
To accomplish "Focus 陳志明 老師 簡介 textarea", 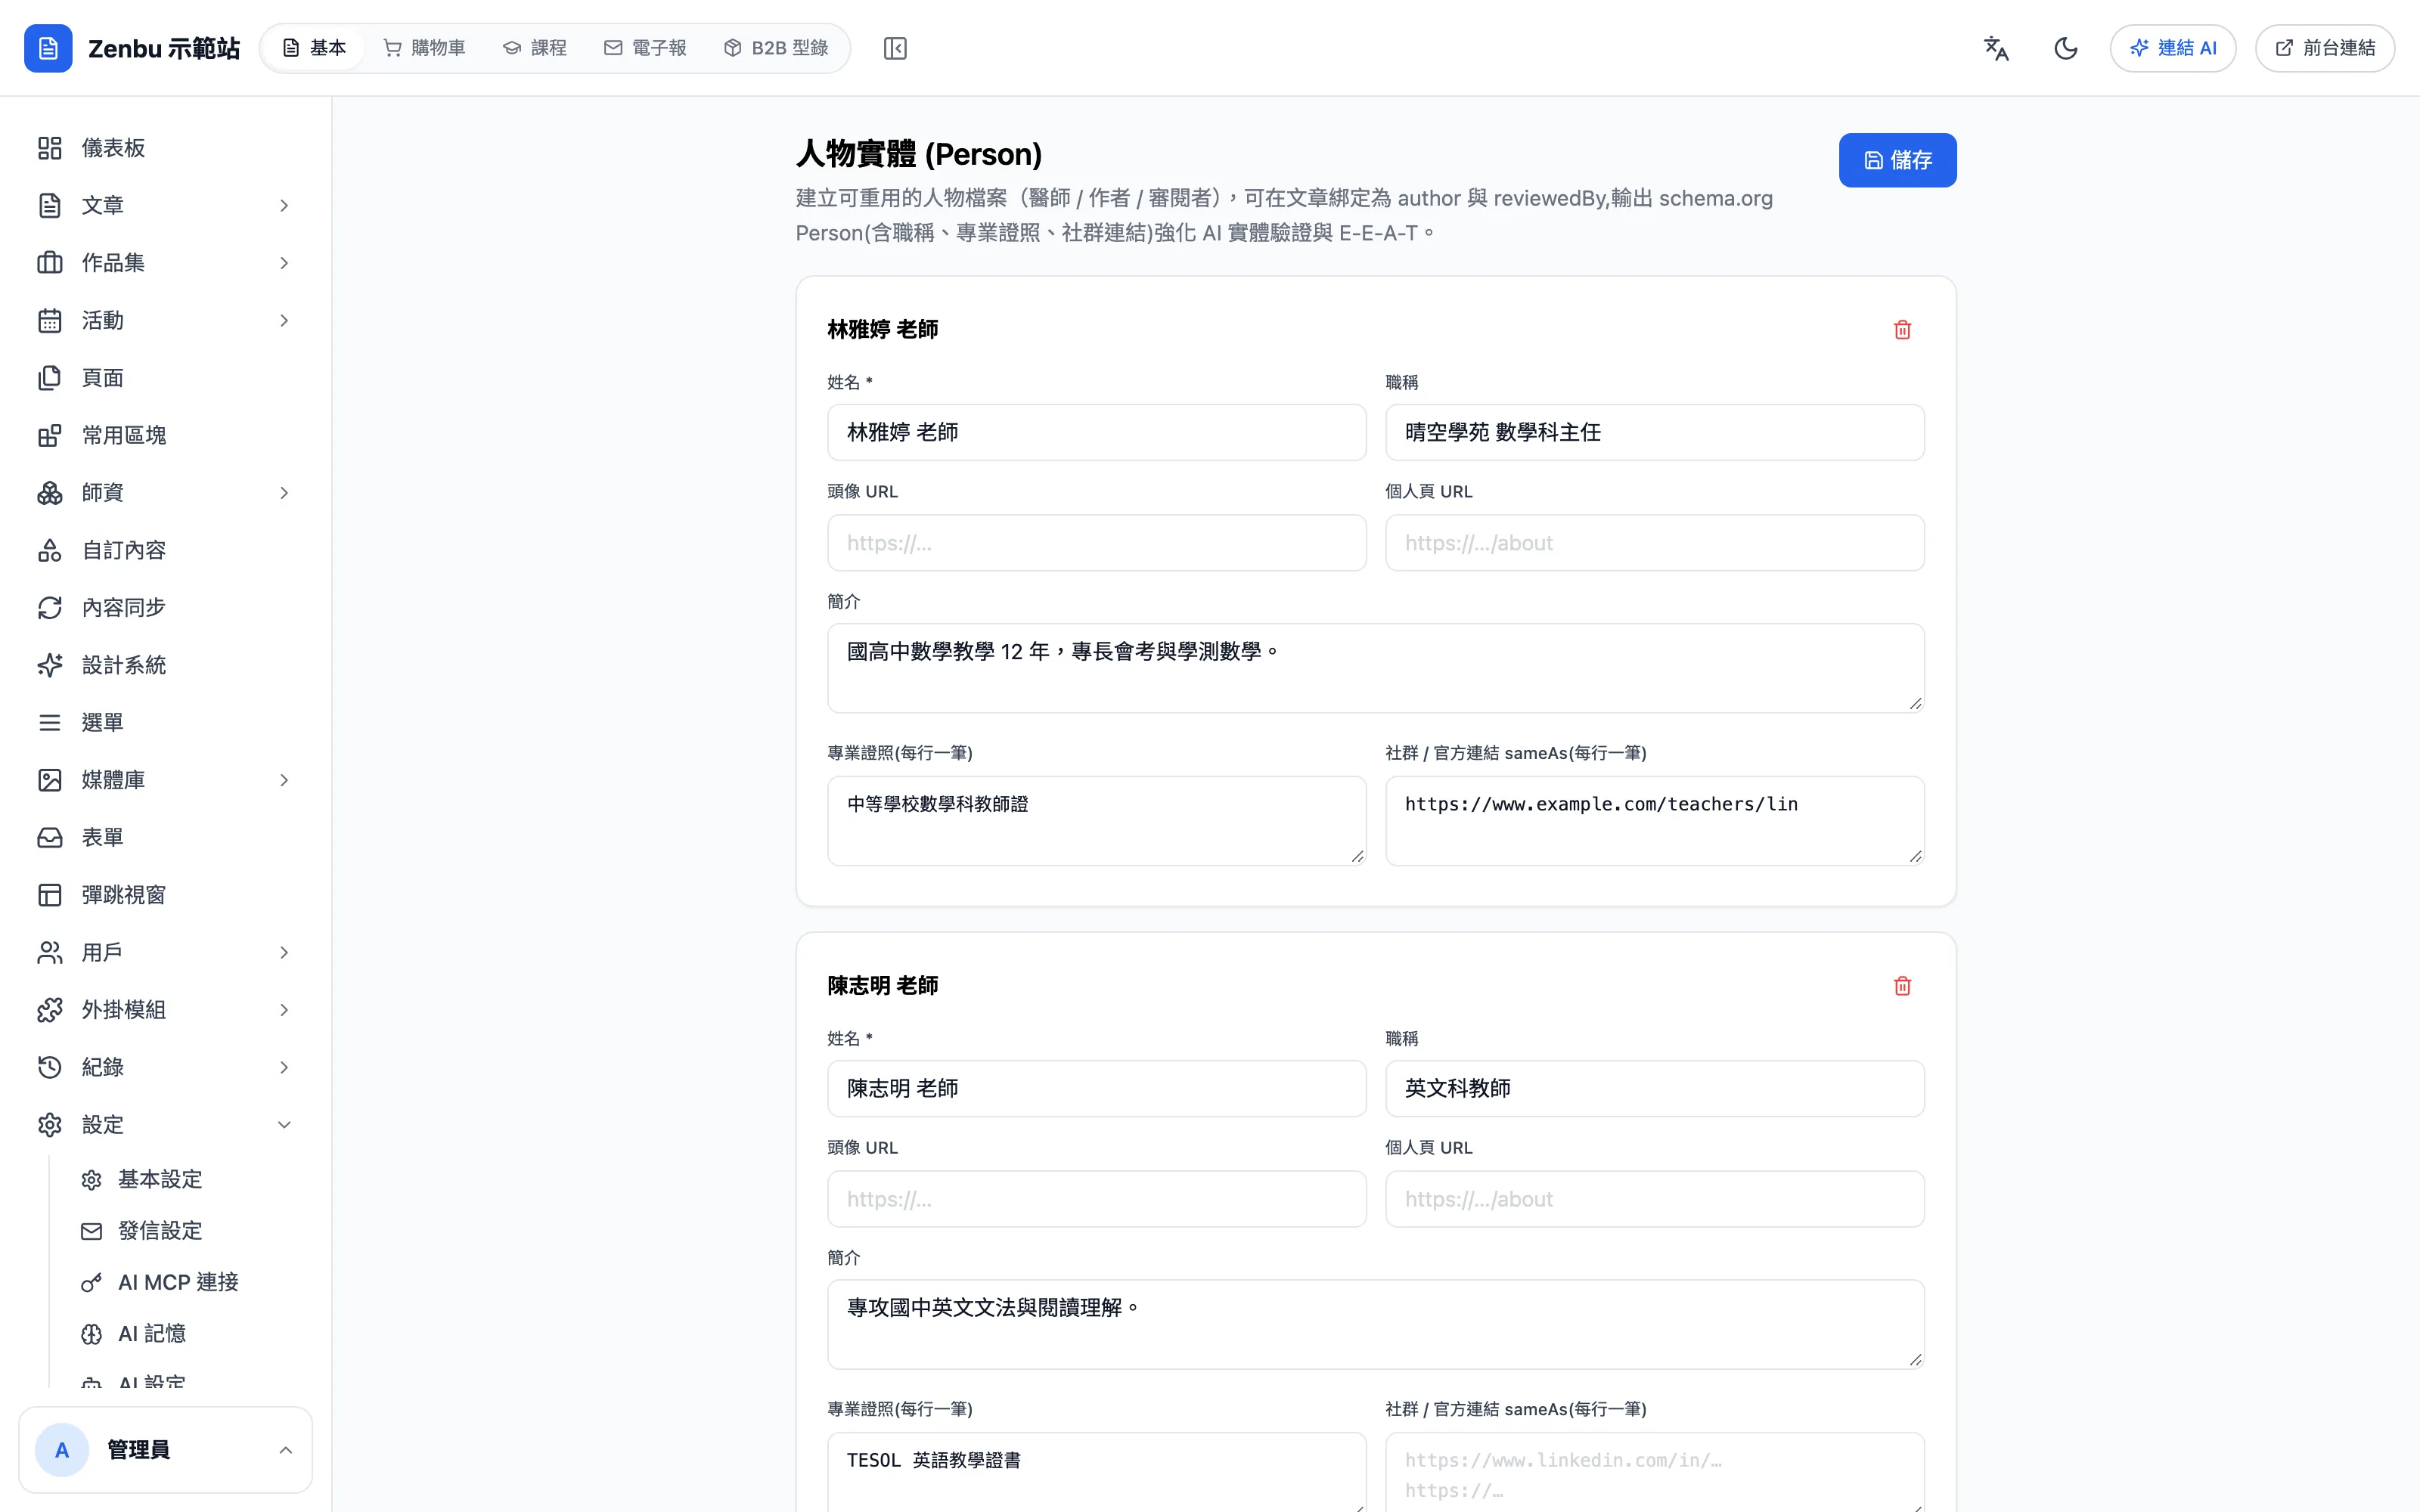I will pos(1375,1324).
